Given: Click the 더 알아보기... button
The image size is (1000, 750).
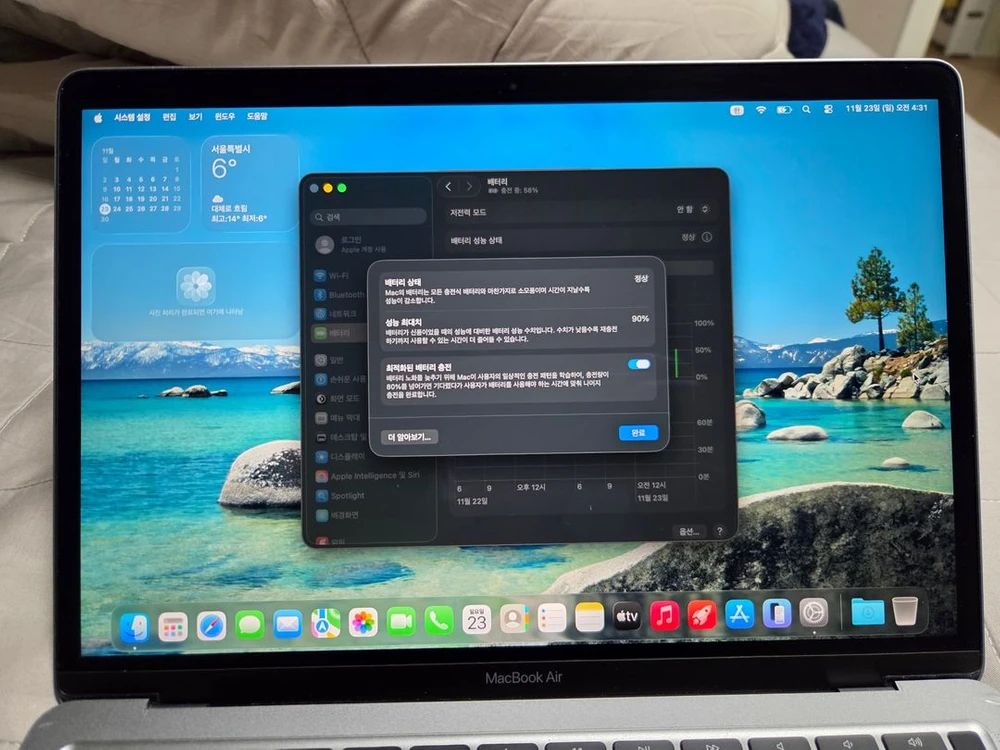Looking at the screenshot, I should point(409,437).
